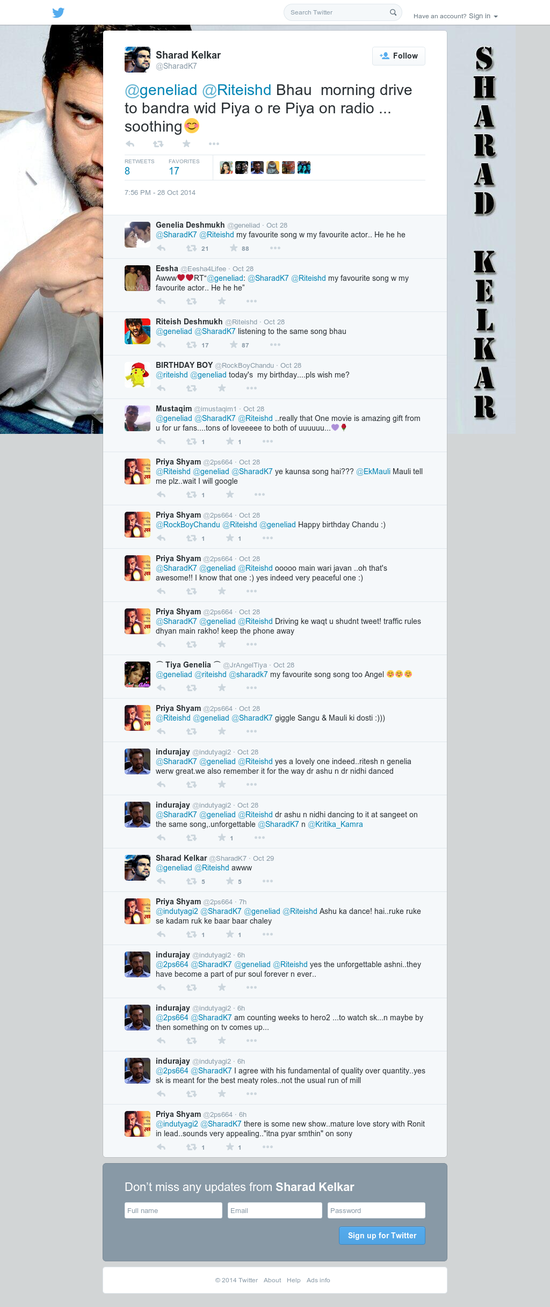This screenshot has width=550, height=1307.
Task: Click the Full name input field
Action: click(x=173, y=1210)
